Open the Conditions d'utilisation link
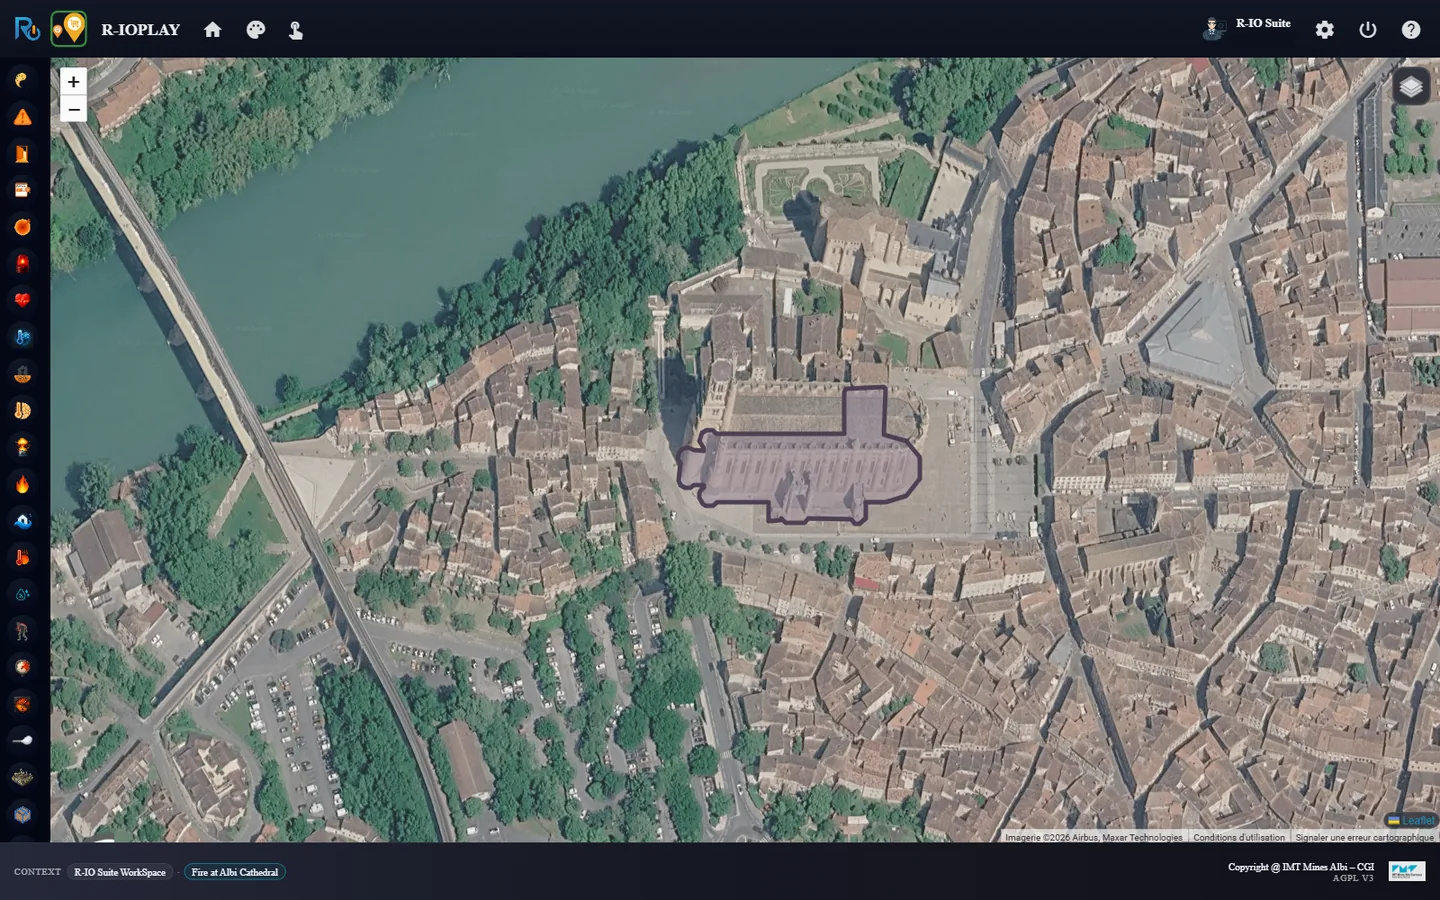This screenshot has height=900, width=1440. point(1239,837)
